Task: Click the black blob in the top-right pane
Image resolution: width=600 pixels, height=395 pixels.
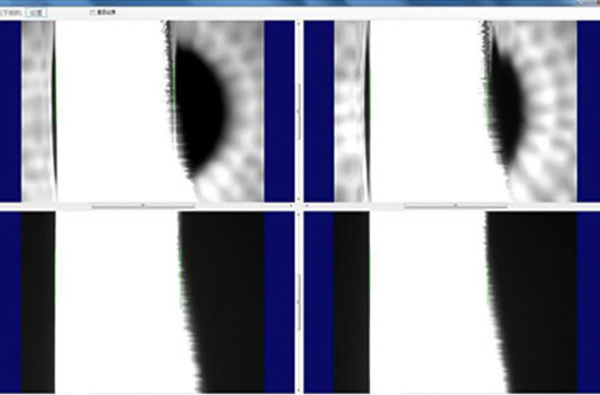Action: pyautogui.click(x=506, y=105)
